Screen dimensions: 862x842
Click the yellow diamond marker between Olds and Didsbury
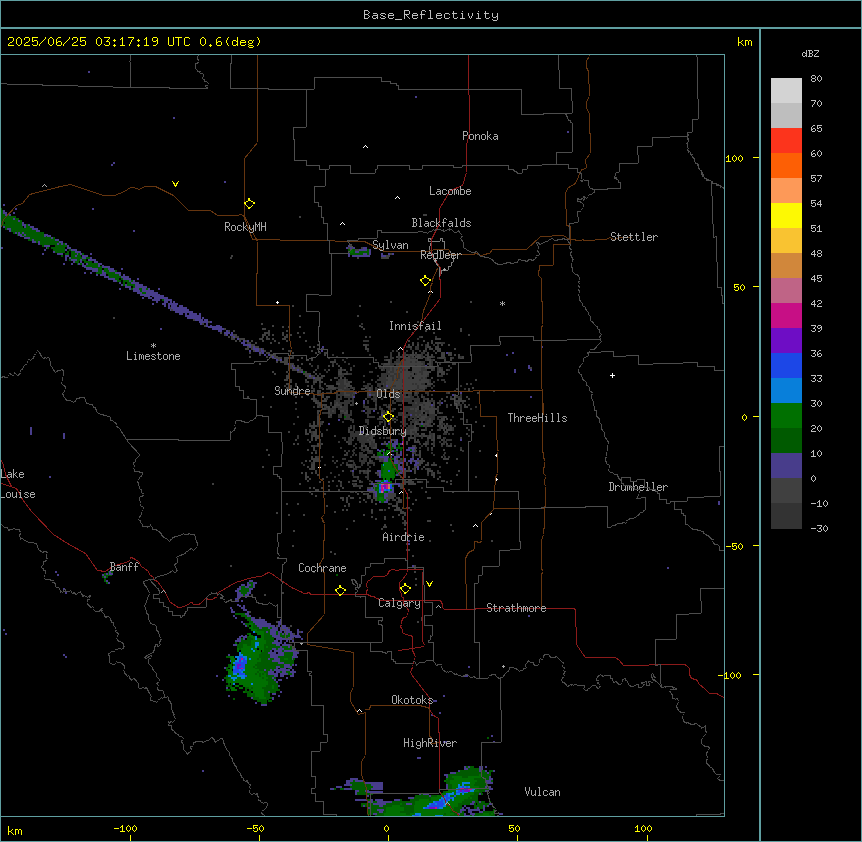point(389,417)
